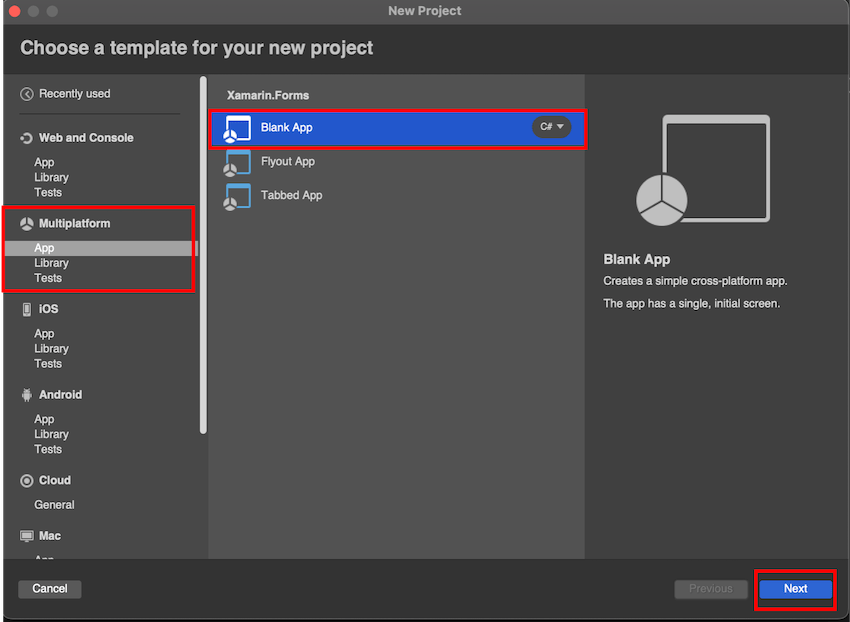Click the Android heading

60,395
